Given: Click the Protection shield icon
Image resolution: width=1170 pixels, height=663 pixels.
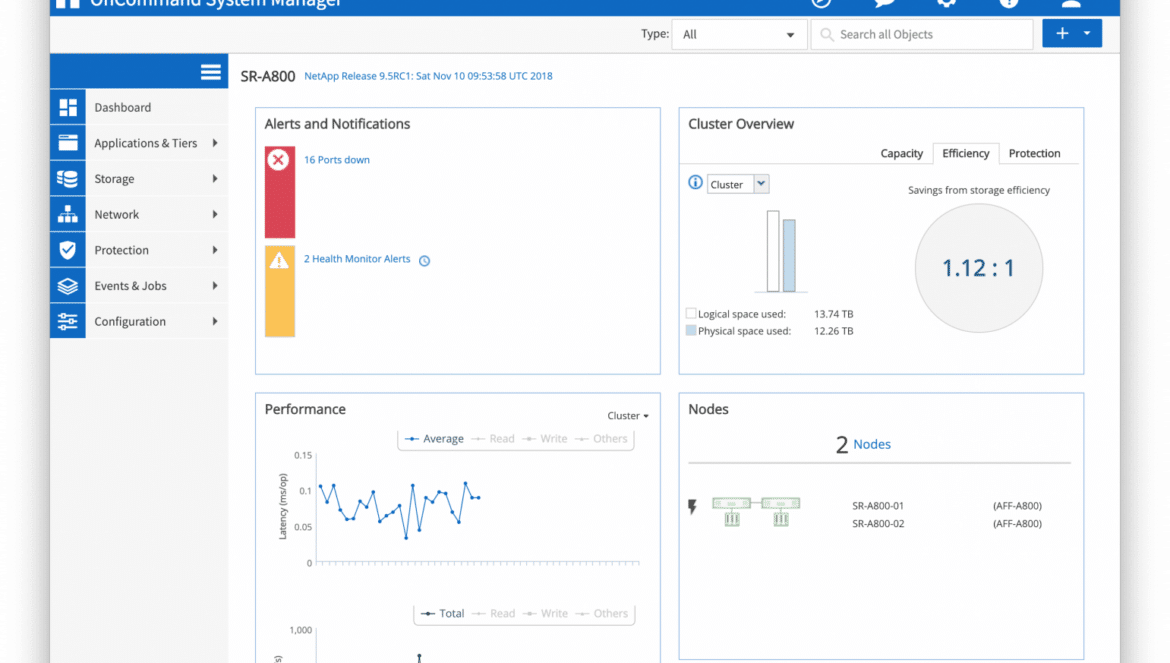Looking at the screenshot, I should (68, 250).
